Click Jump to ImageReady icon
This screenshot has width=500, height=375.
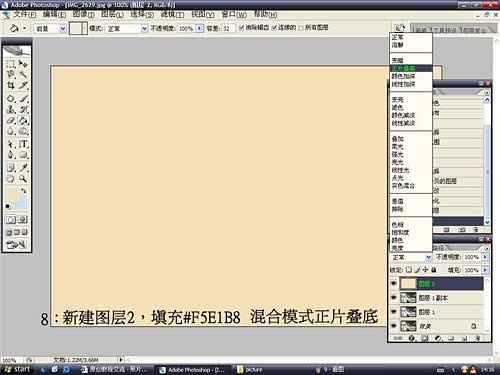click(x=16, y=245)
